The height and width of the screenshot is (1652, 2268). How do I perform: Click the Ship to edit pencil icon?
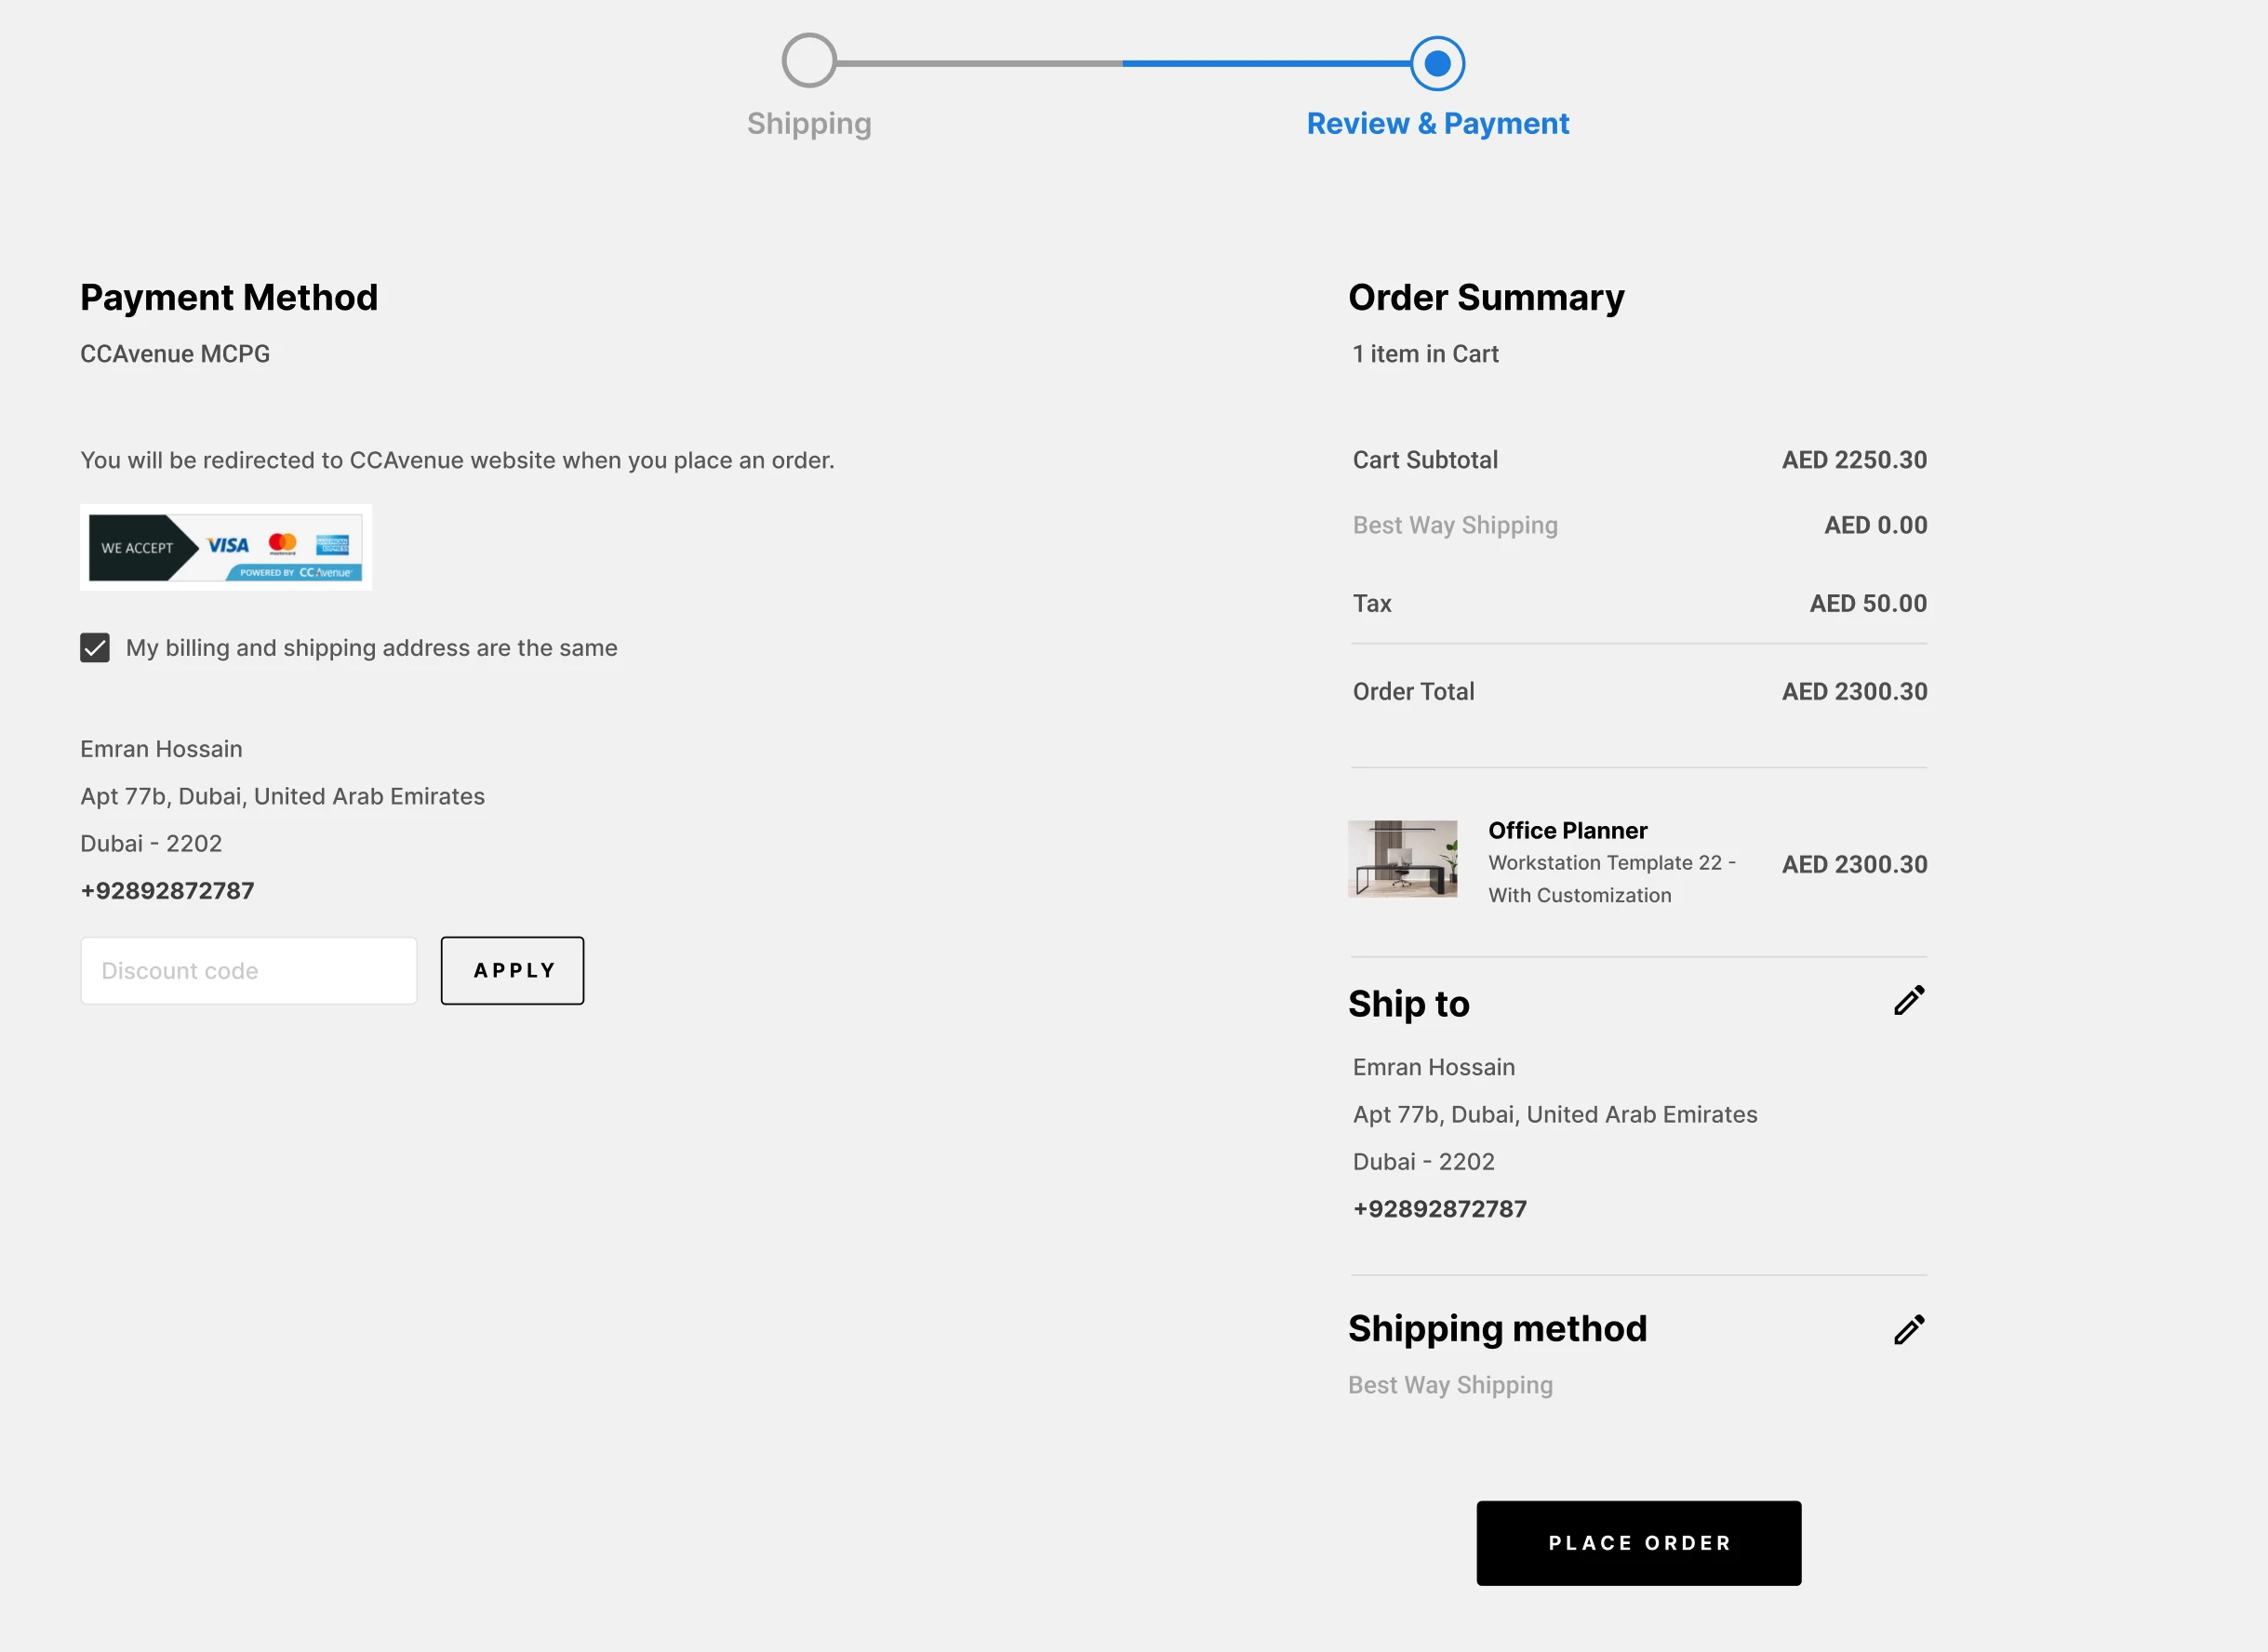coord(1909,1000)
